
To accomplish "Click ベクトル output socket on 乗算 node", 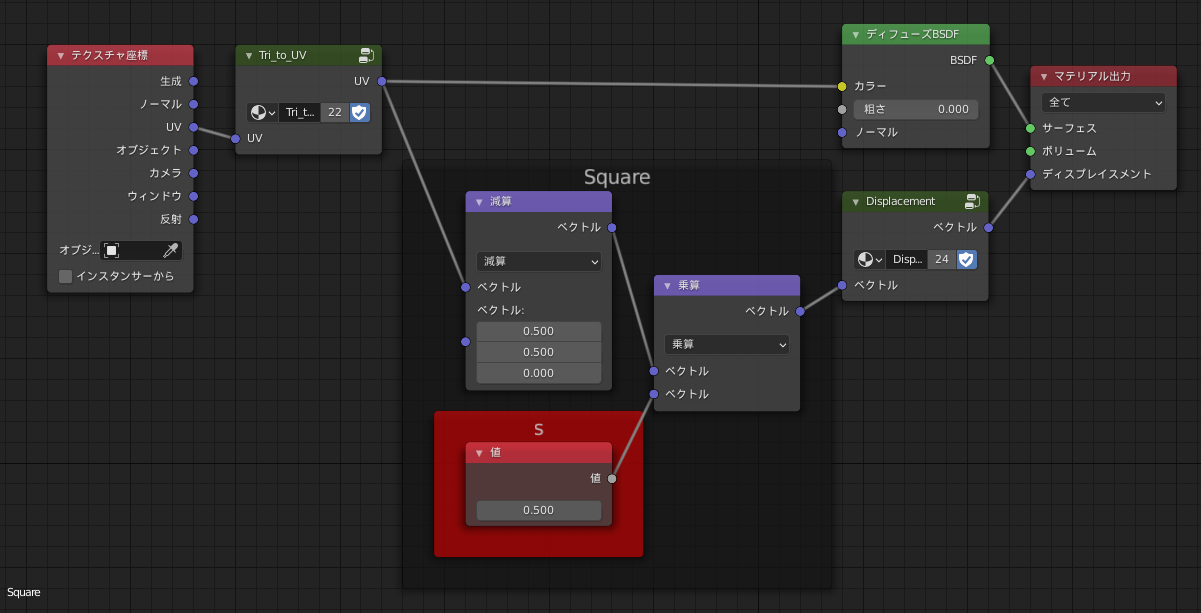I will [800, 311].
